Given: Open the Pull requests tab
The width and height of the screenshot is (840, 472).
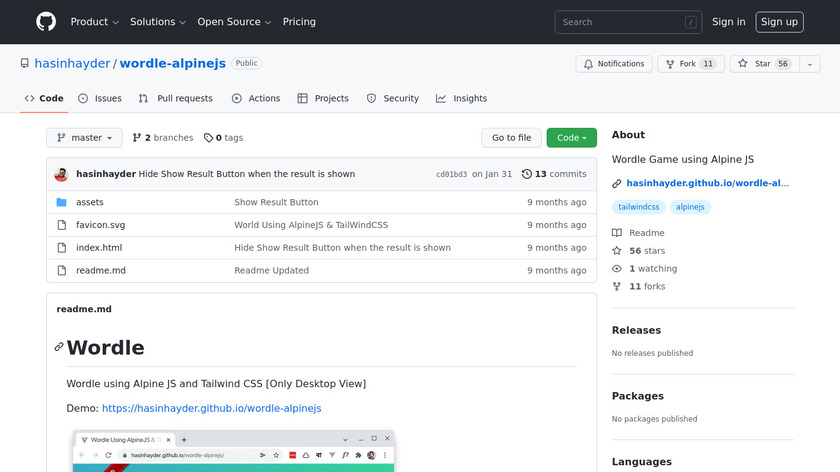Looking at the screenshot, I should [176, 99].
